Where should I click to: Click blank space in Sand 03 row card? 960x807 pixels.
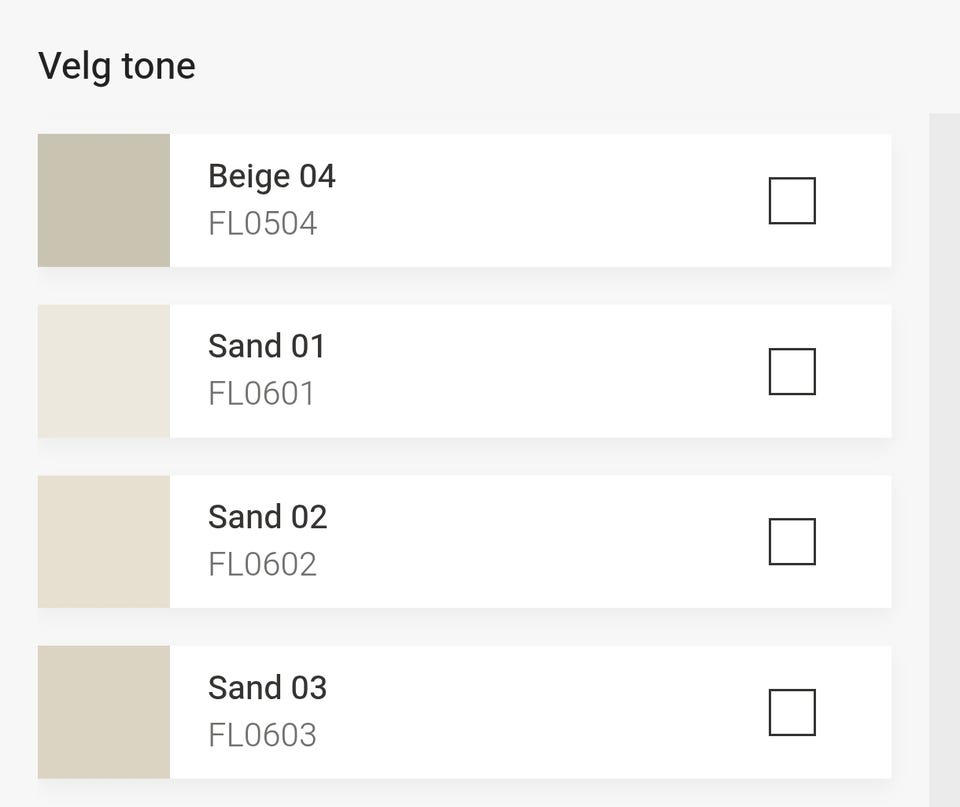pos(550,713)
